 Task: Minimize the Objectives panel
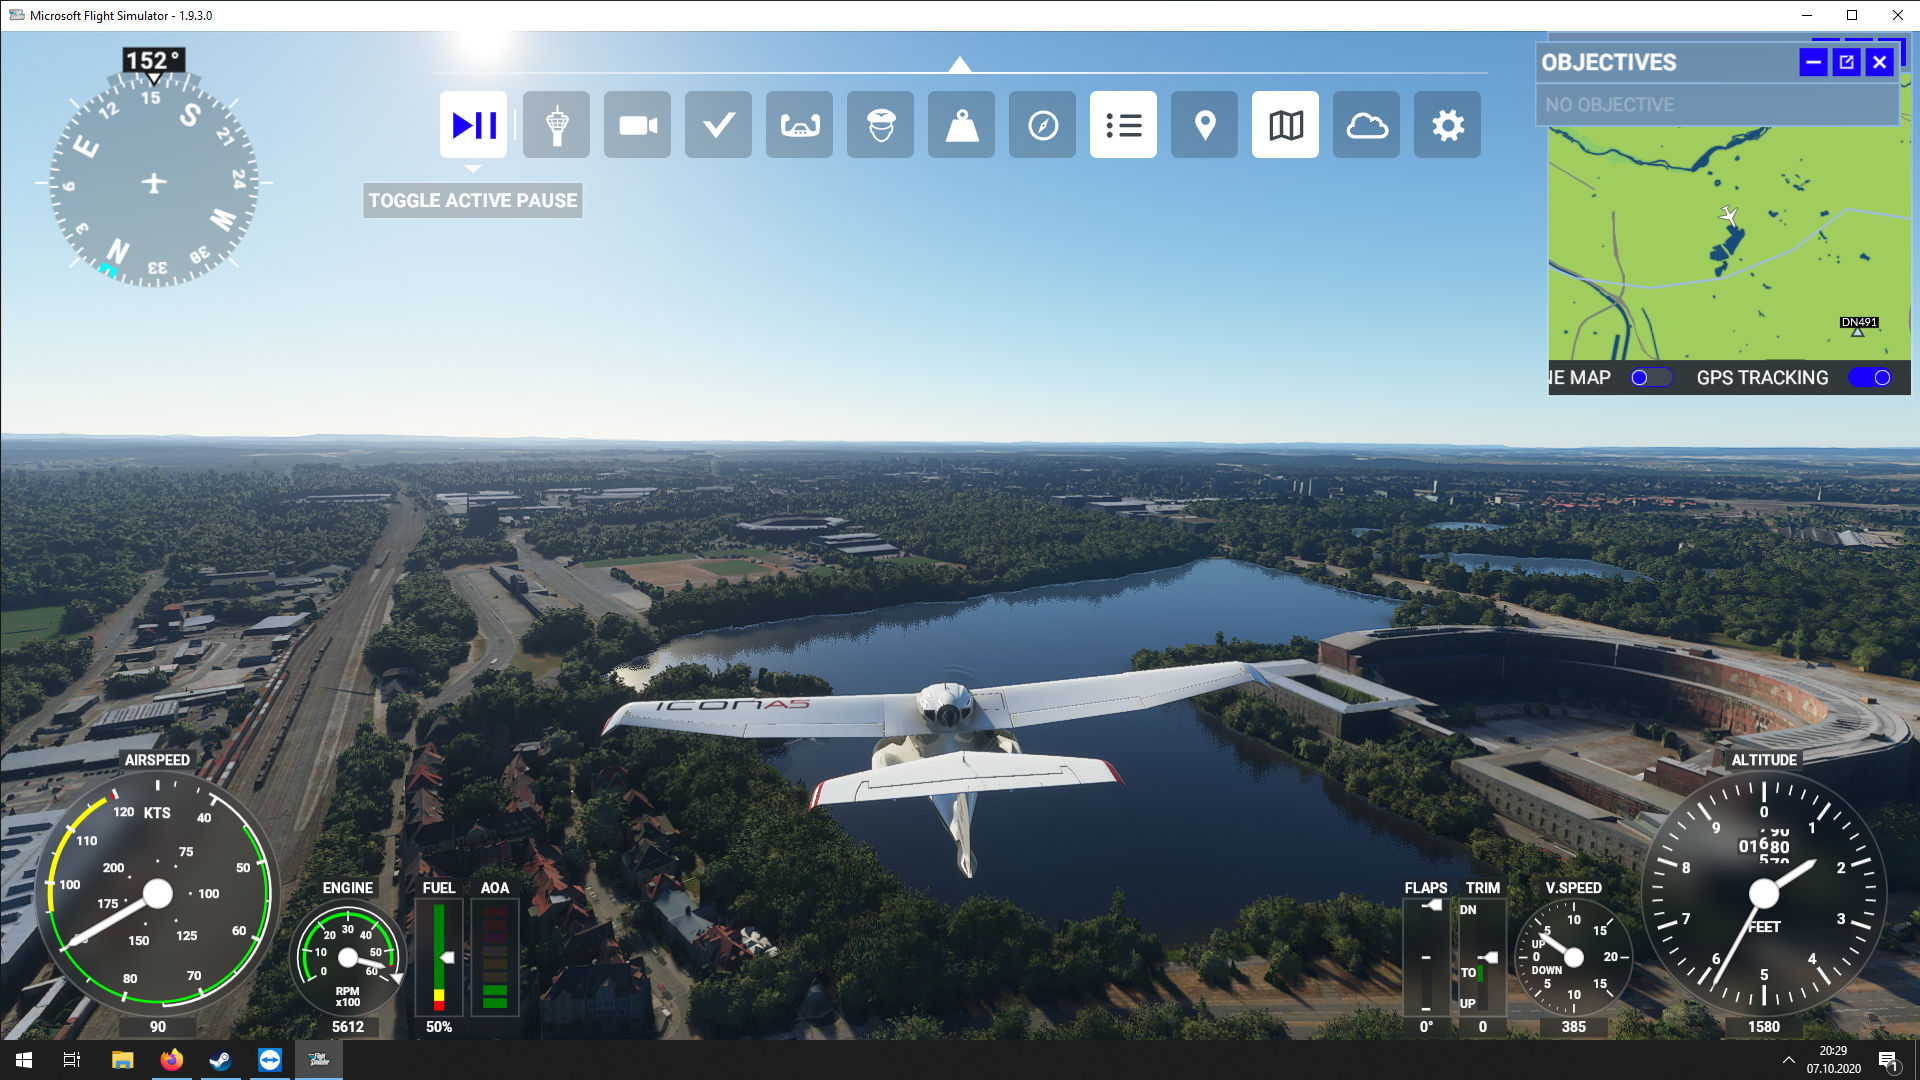click(1813, 62)
